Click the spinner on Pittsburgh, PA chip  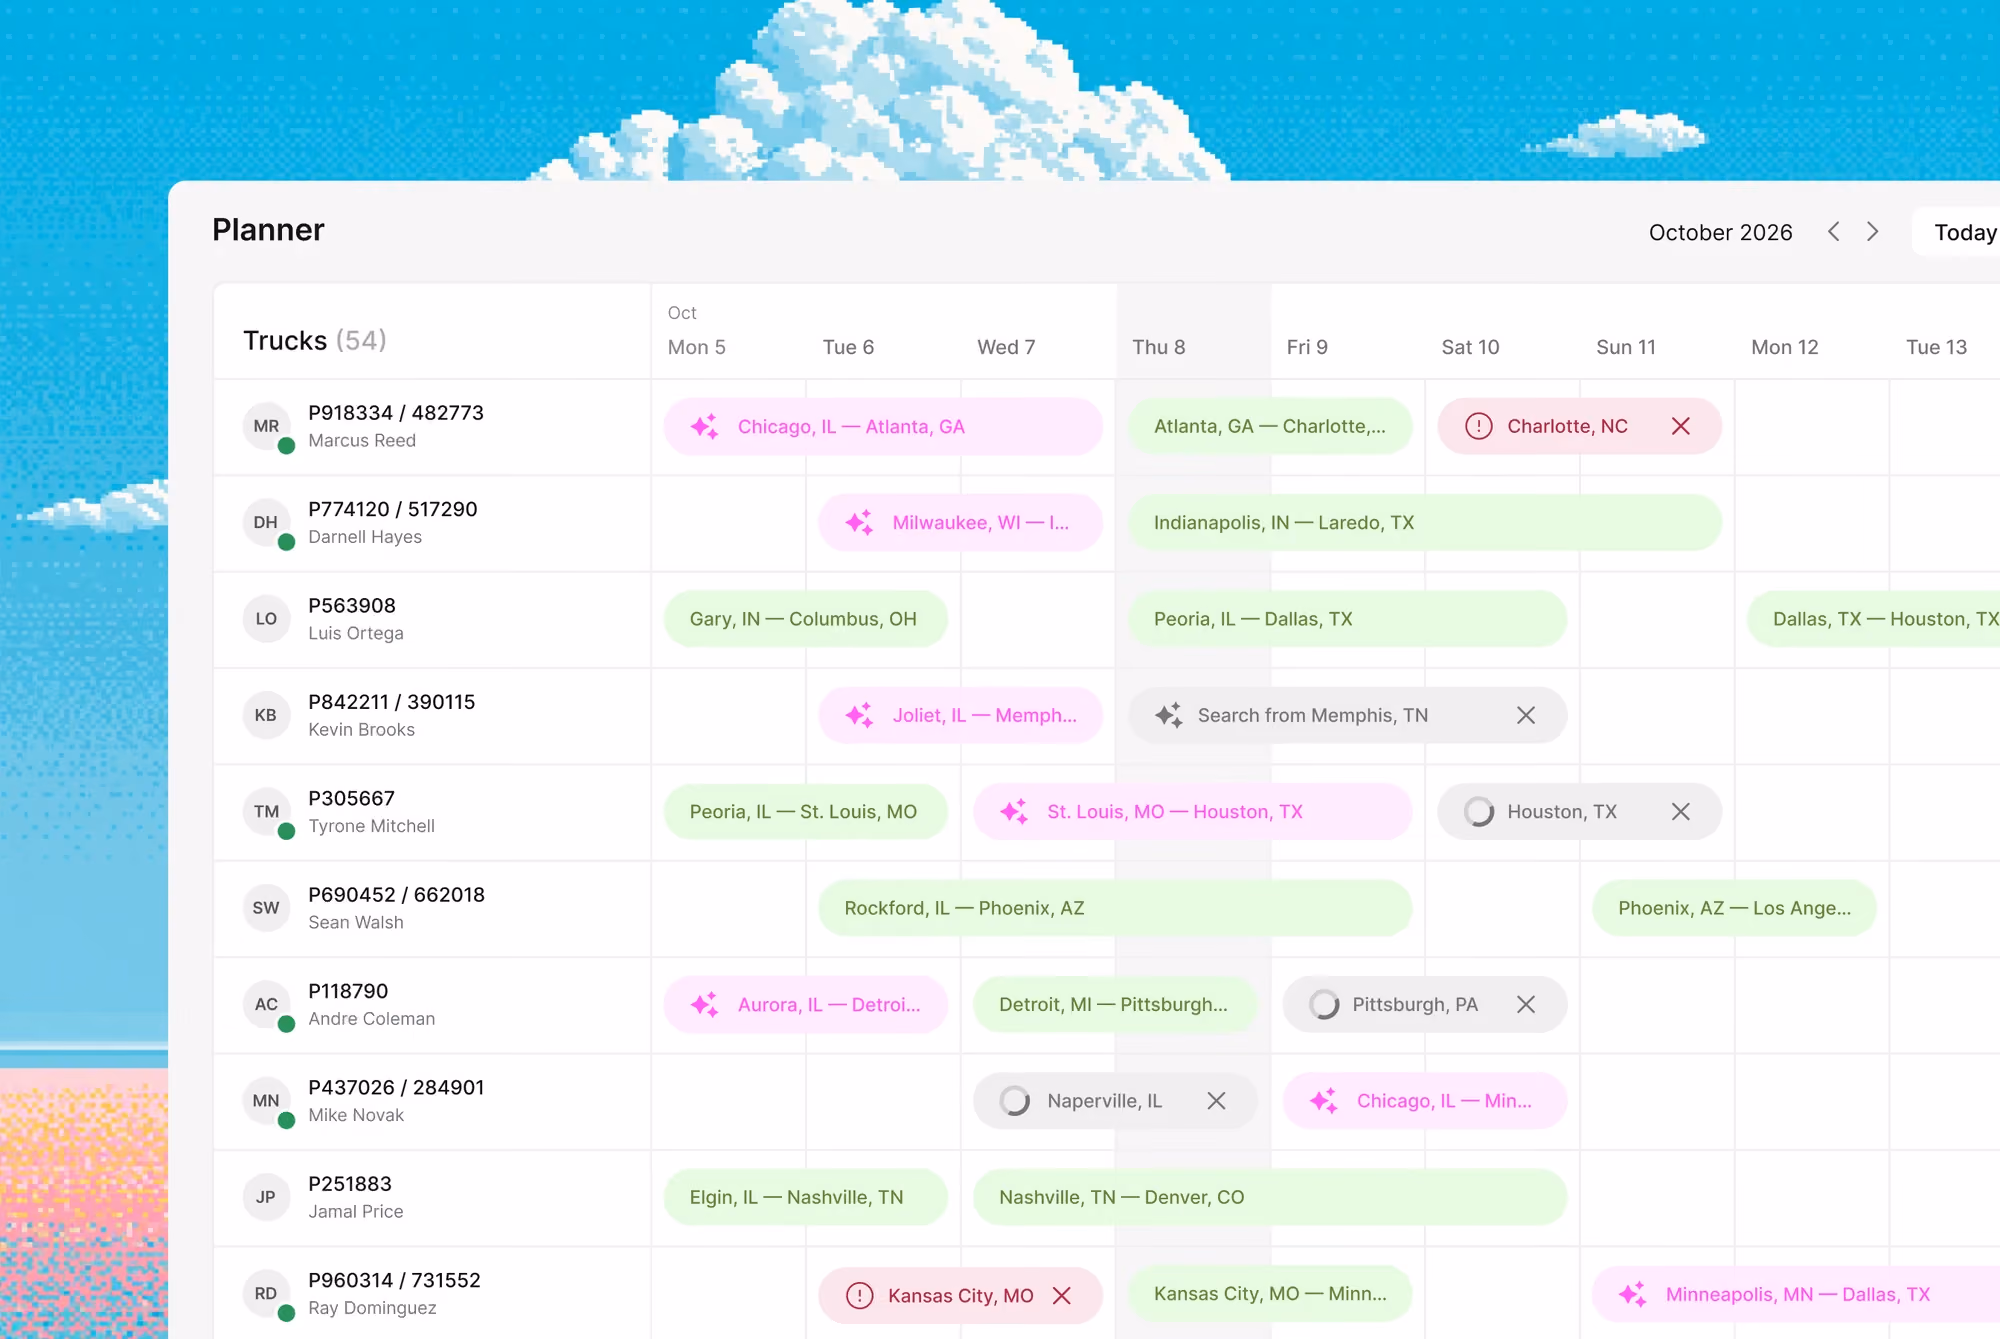click(x=1324, y=1004)
